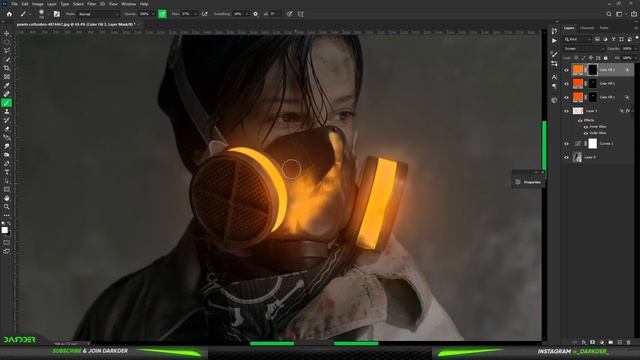Image resolution: width=640 pixels, height=360 pixels.
Task: Click the Search icon in options bar
Action: click(609, 14)
